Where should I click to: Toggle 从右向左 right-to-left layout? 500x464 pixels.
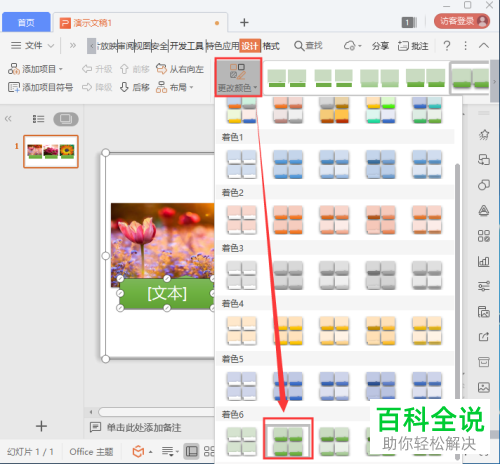point(180,69)
